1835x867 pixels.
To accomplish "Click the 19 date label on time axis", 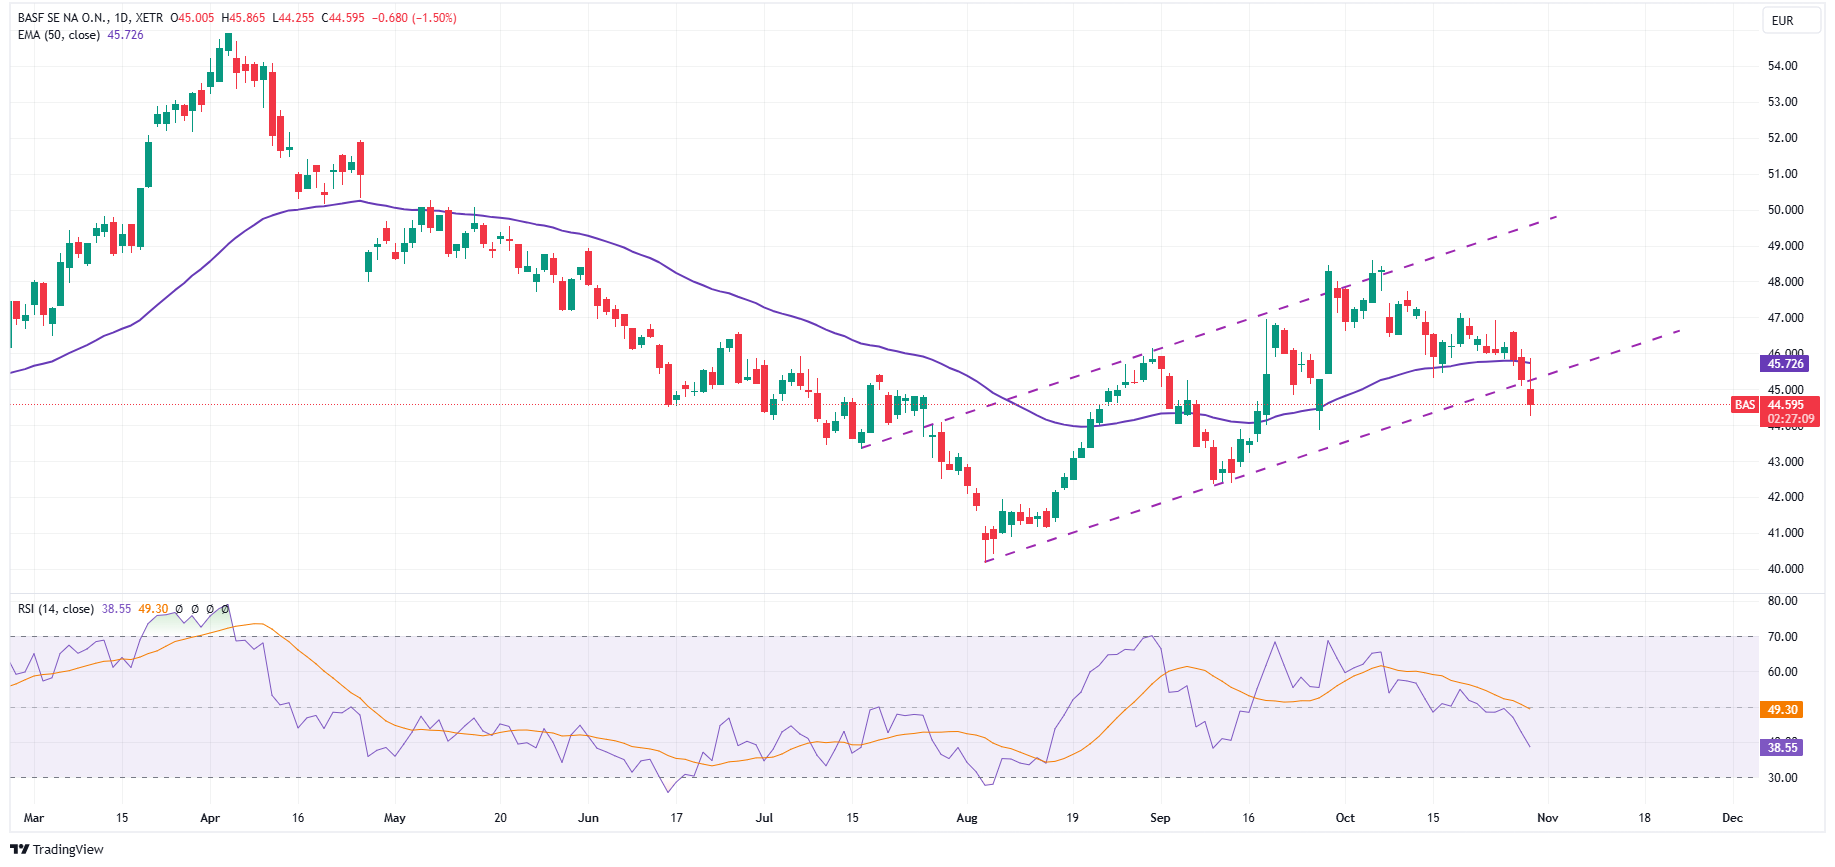I will (x=1073, y=818).
